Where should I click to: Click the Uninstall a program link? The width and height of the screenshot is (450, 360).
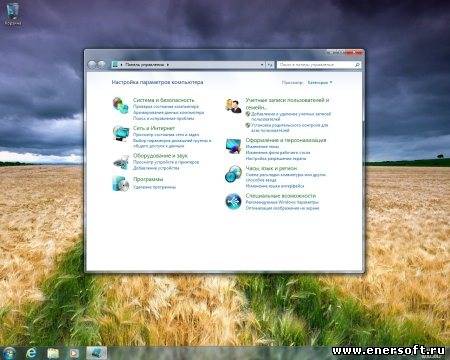(154, 187)
